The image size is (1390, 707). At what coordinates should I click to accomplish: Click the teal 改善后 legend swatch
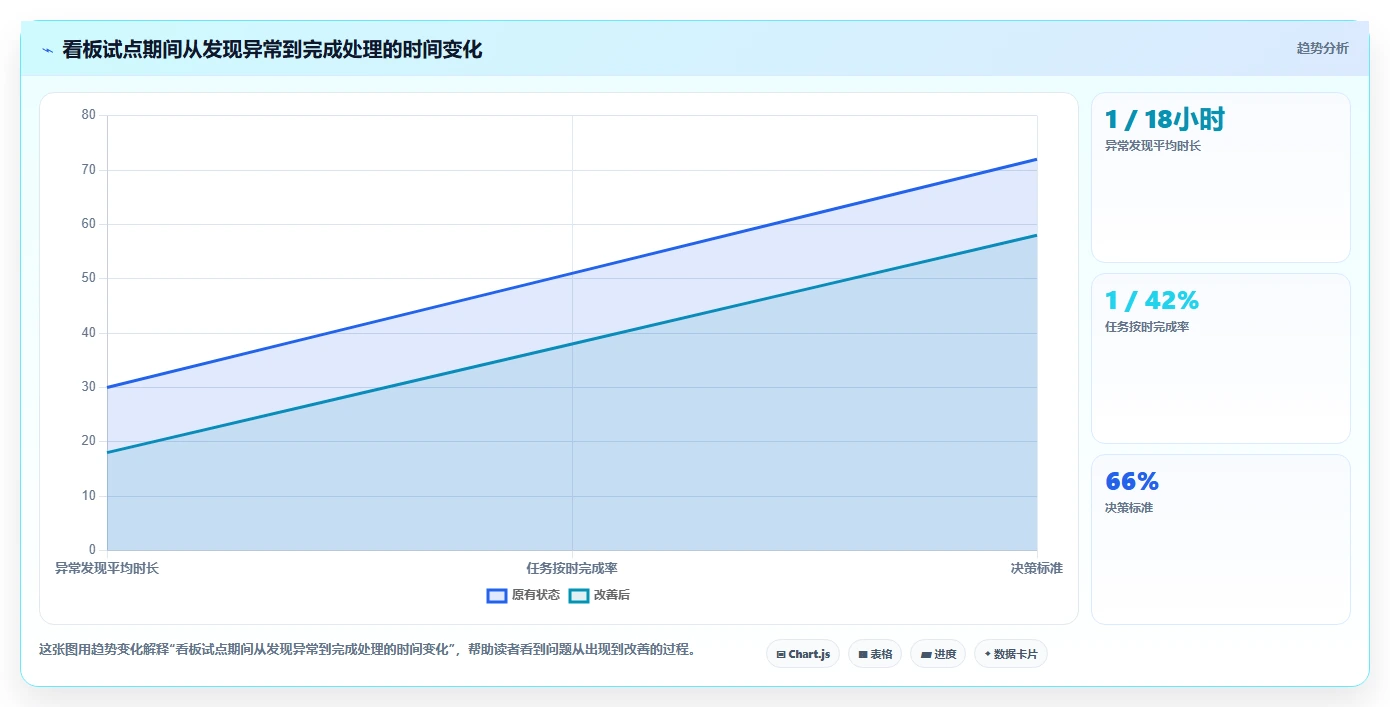(x=579, y=595)
